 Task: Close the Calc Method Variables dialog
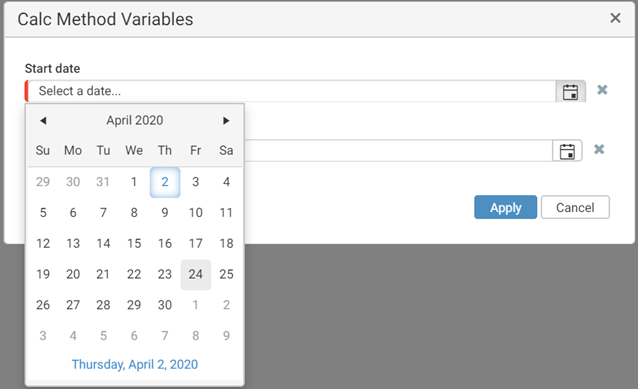615,18
